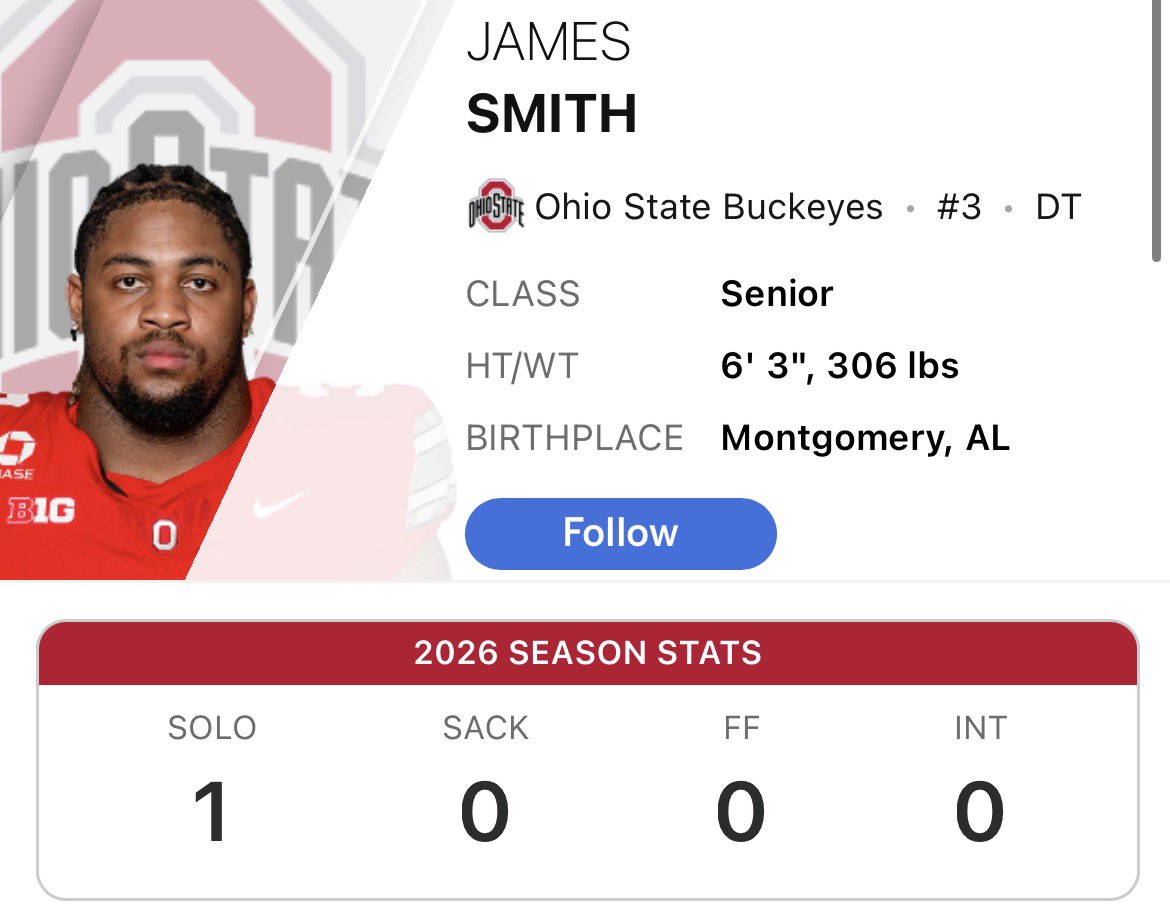
Task: Select the DT position label
Action: 1058,207
